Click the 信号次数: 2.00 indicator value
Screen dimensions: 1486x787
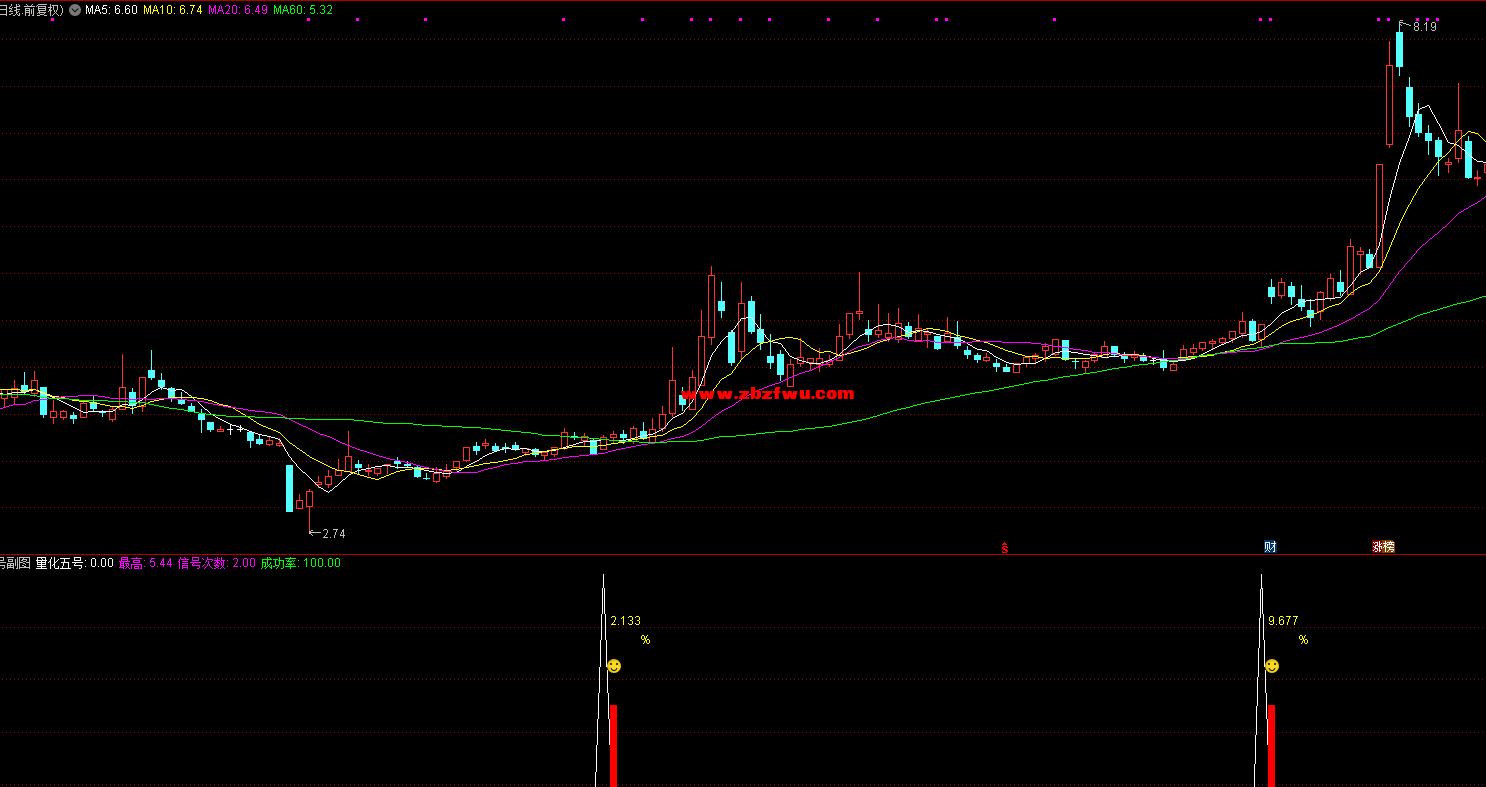(x=216, y=563)
